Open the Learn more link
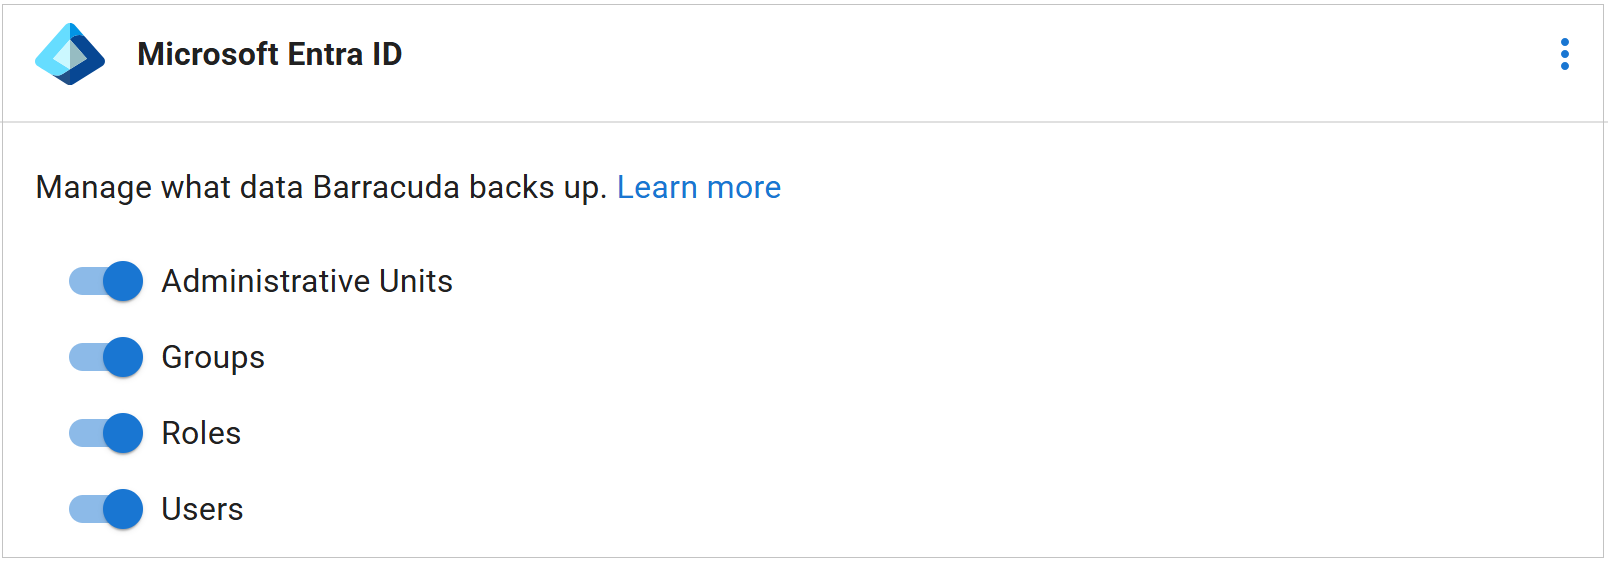 click(698, 187)
